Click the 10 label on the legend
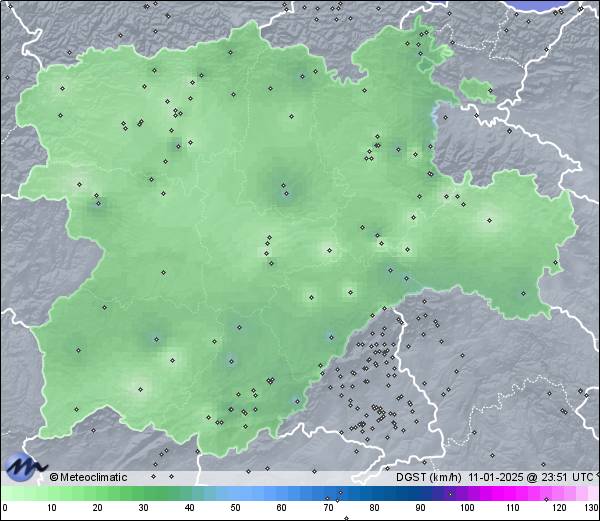This screenshot has height=521, width=600. click(x=52, y=508)
